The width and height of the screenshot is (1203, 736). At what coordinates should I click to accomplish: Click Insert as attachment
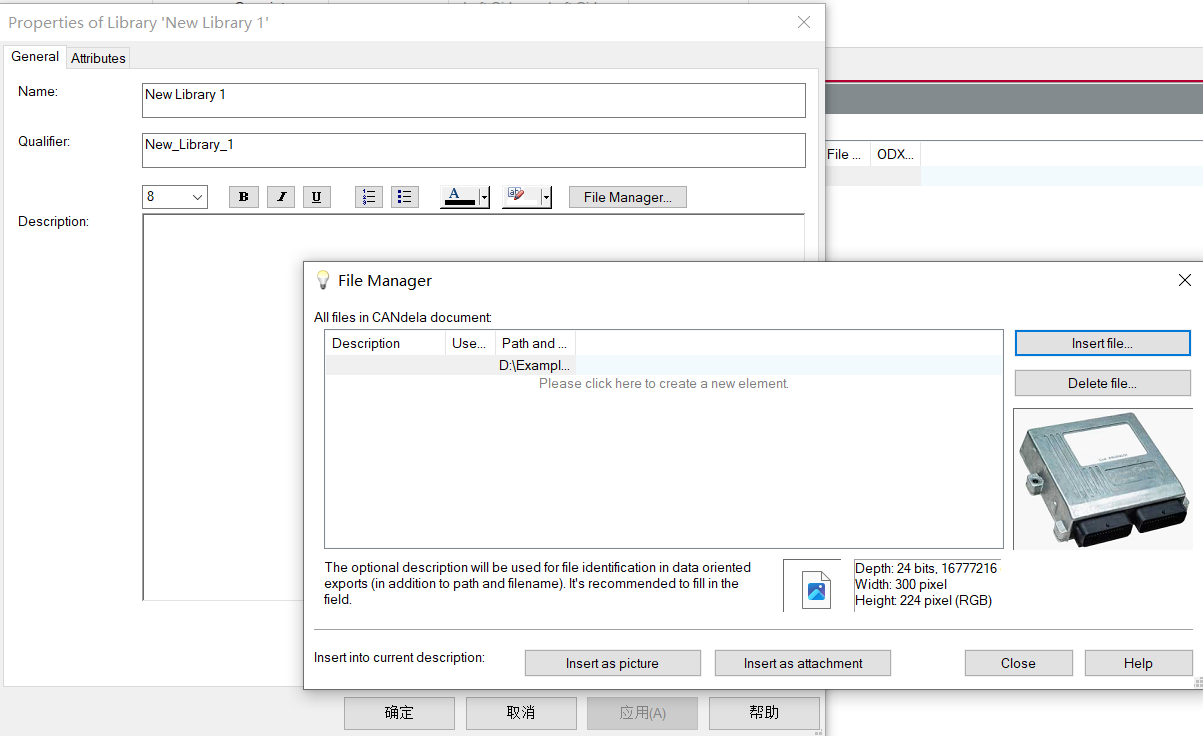(x=803, y=663)
